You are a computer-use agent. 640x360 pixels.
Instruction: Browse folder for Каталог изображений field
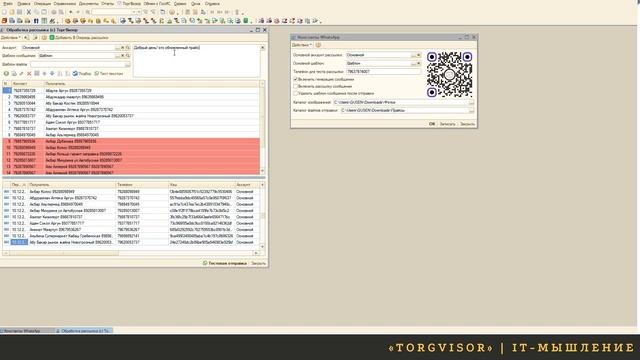pos(471,102)
